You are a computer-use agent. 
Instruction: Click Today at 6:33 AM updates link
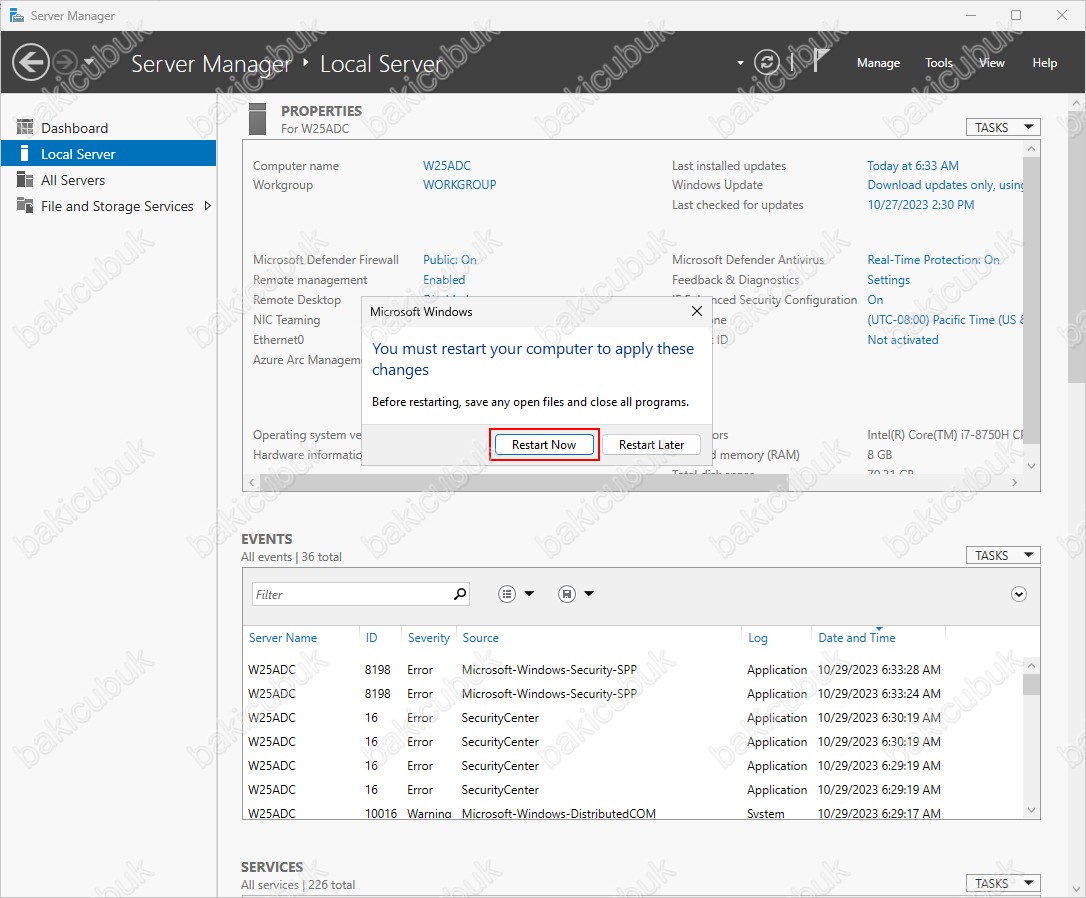[x=913, y=165]
